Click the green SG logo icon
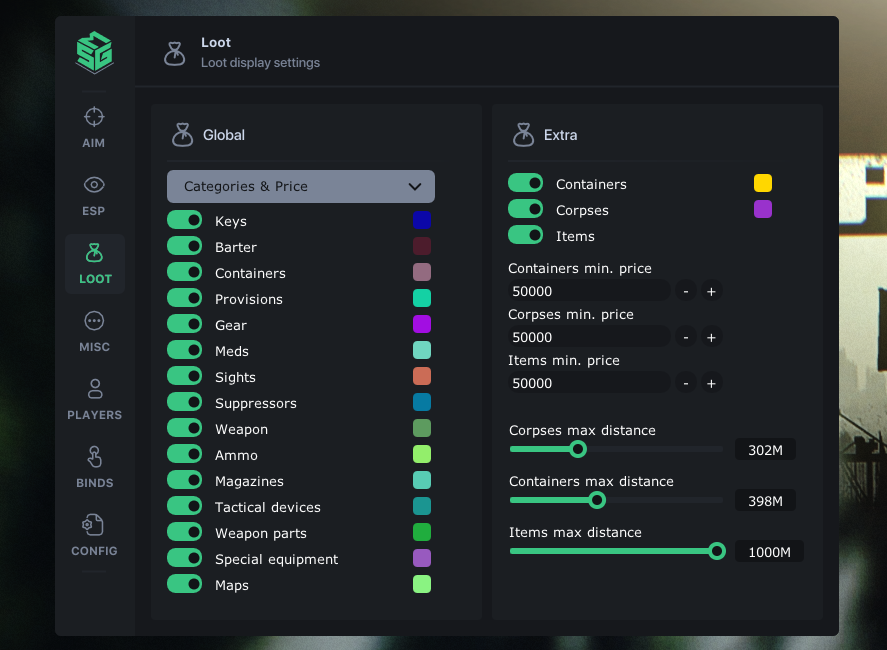The height and width of the screenshot is (650, 887). (94, 52)
